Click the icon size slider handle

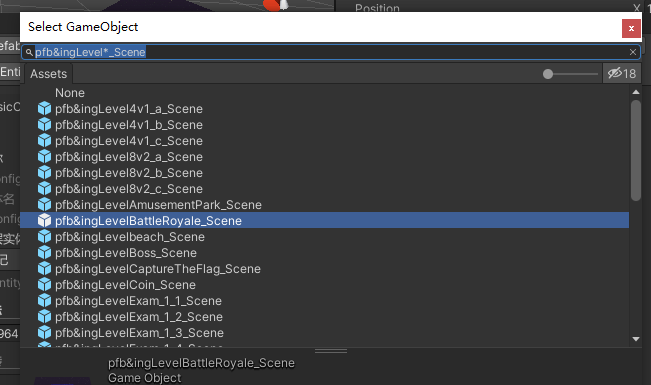tap(548, 74)
